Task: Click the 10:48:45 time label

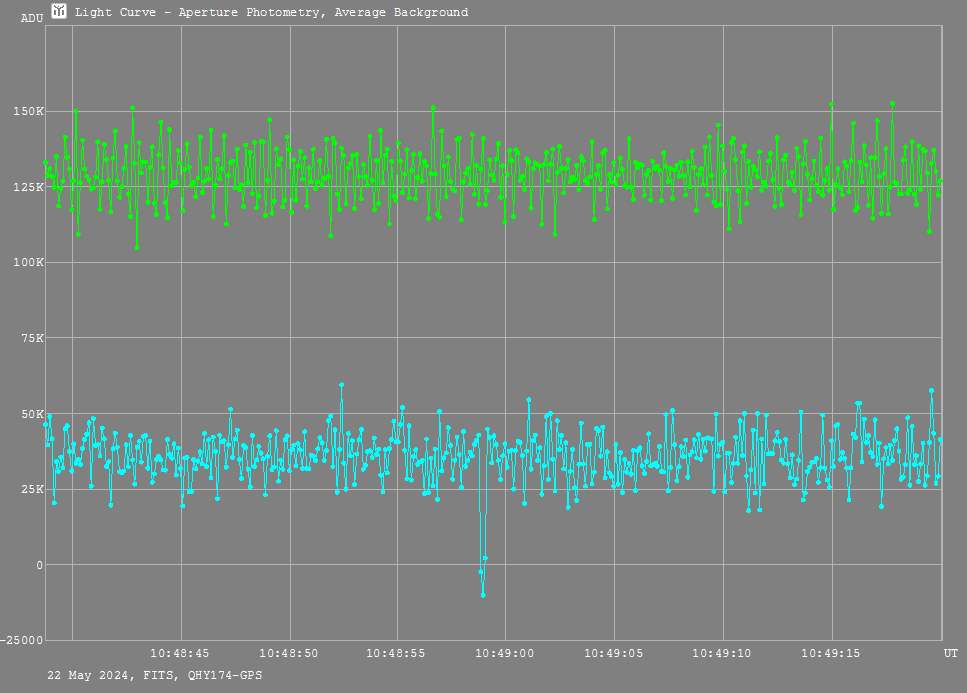Action: tap(179, 654)
